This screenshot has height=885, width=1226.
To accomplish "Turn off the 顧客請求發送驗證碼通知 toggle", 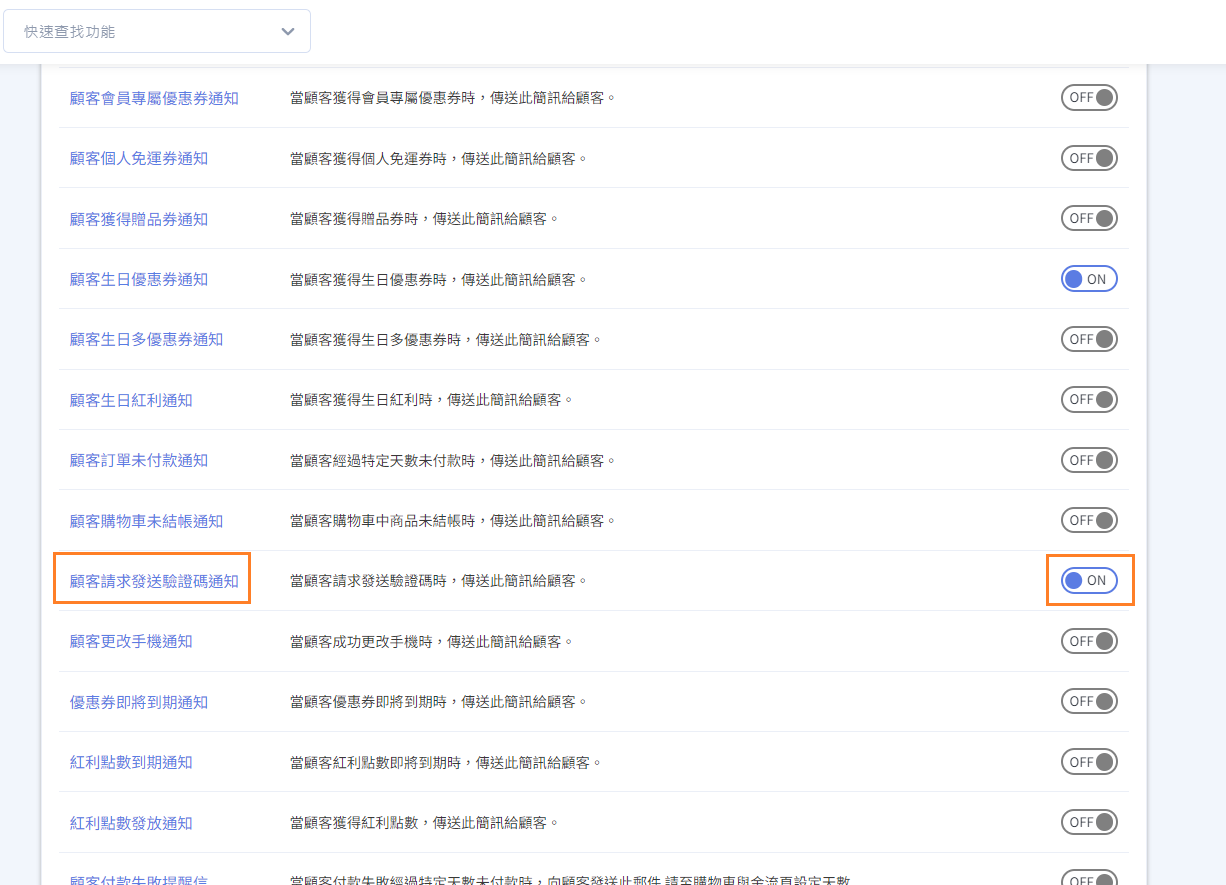I will (x=1089, y=581).
